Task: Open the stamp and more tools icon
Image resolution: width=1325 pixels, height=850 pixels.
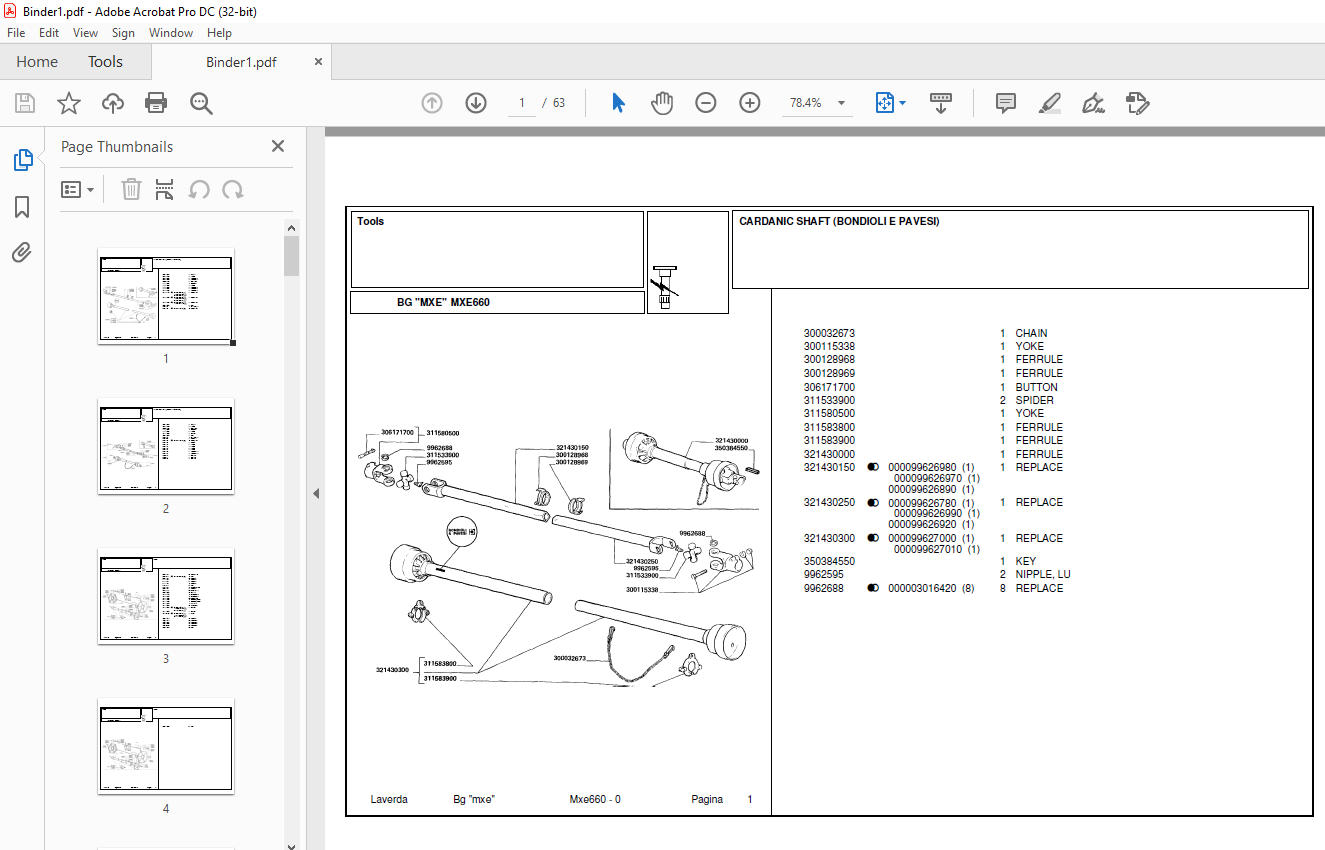Action: point(1138,103)
